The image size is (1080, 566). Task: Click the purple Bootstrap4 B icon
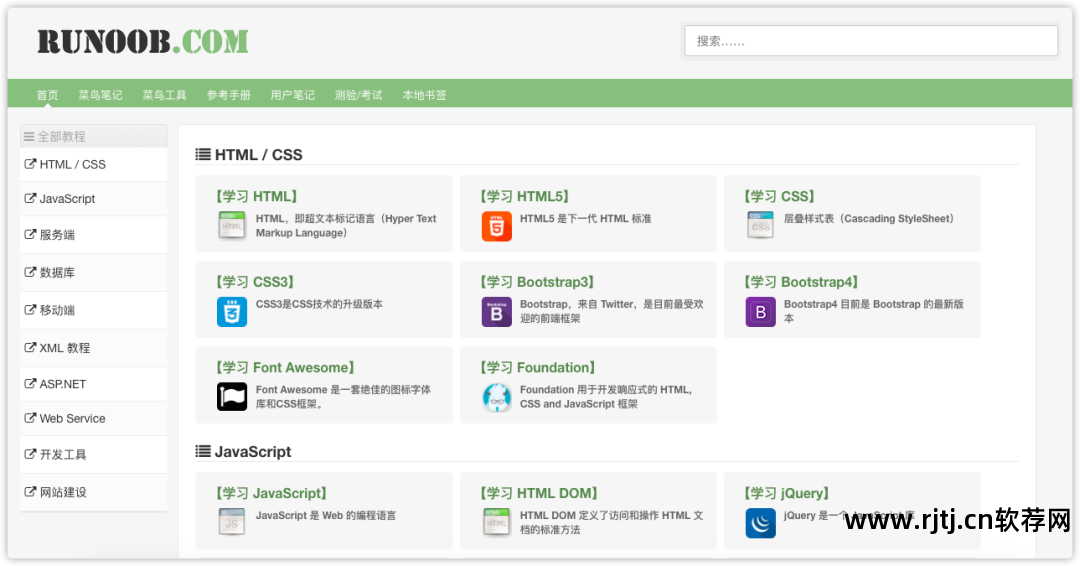tap(760, 312)
